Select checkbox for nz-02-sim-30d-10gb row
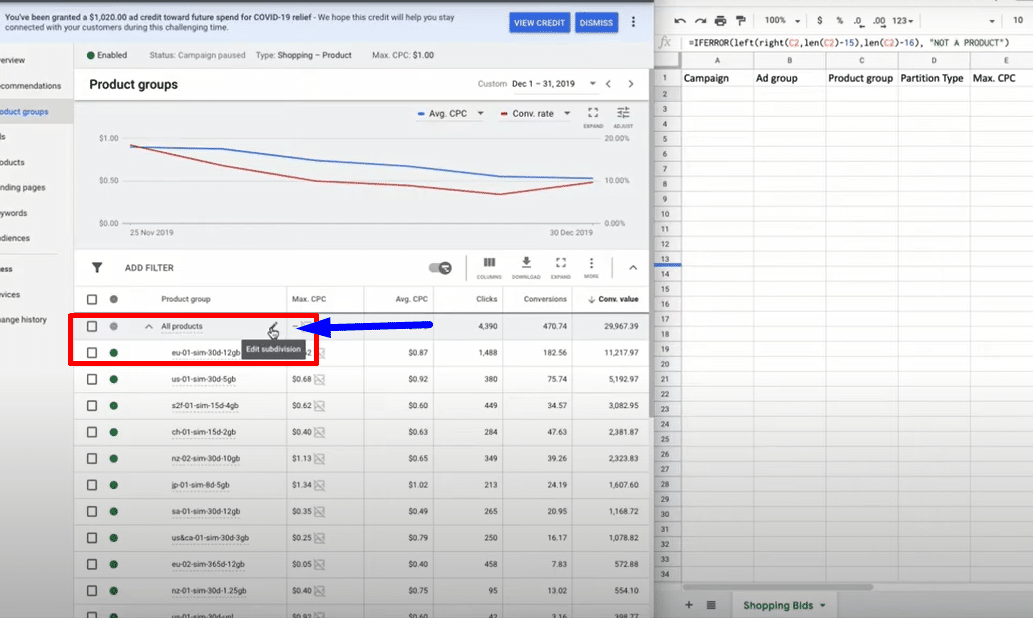The image size is (1033, 618). (92, 459)
